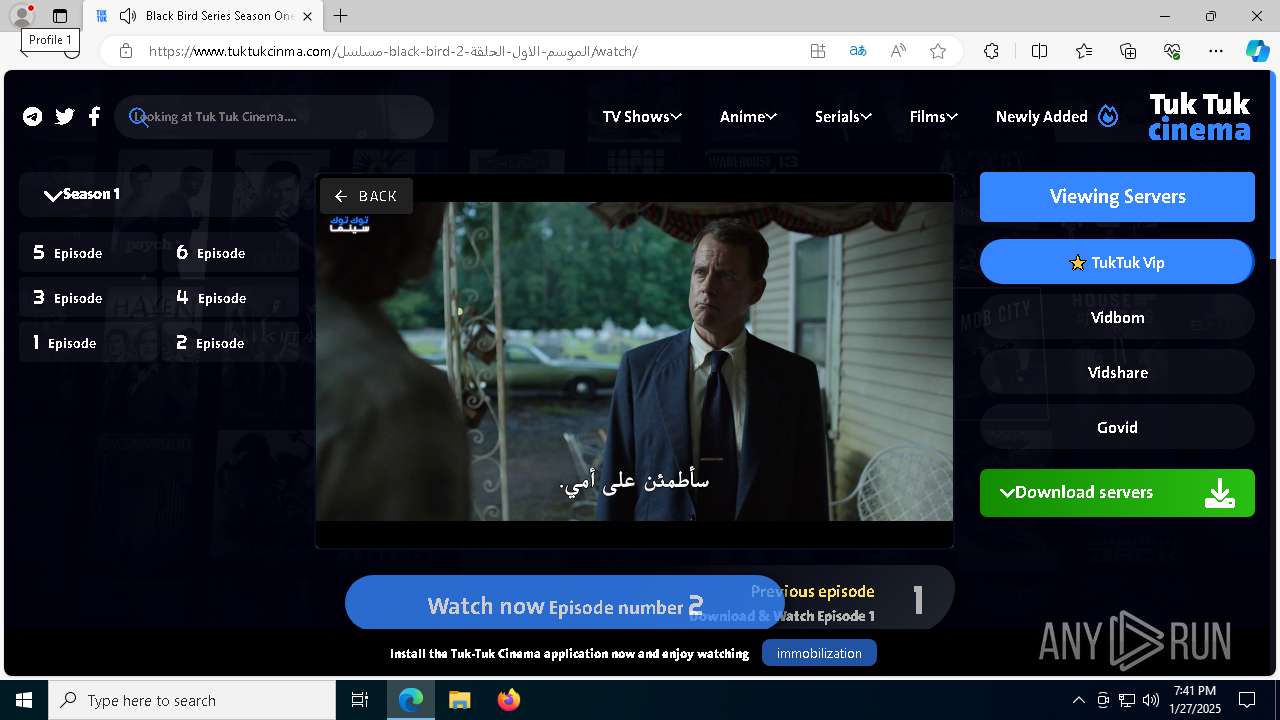Expand the TV Shows menu
Screen dimensions: 1280x720
pos(642,117)
